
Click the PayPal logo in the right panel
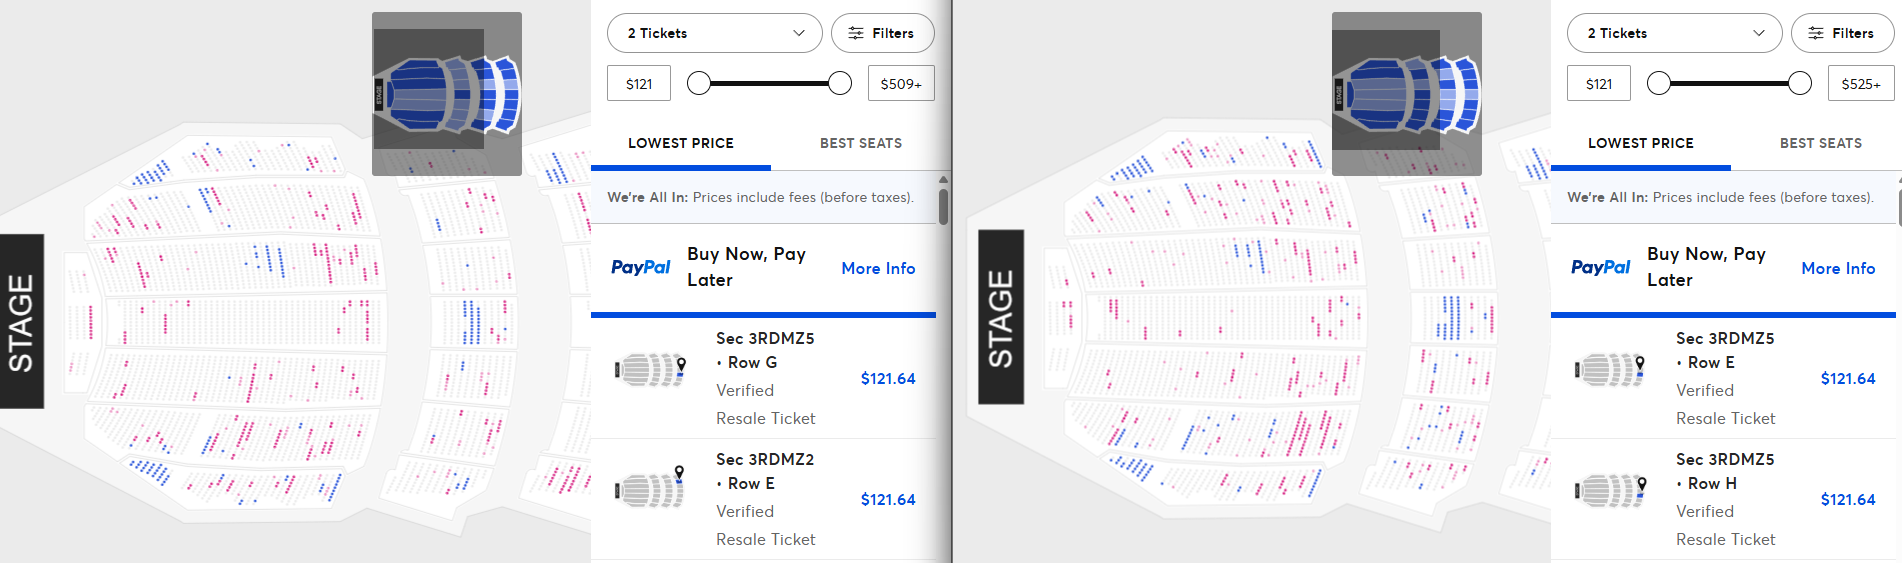[1601, 267]
